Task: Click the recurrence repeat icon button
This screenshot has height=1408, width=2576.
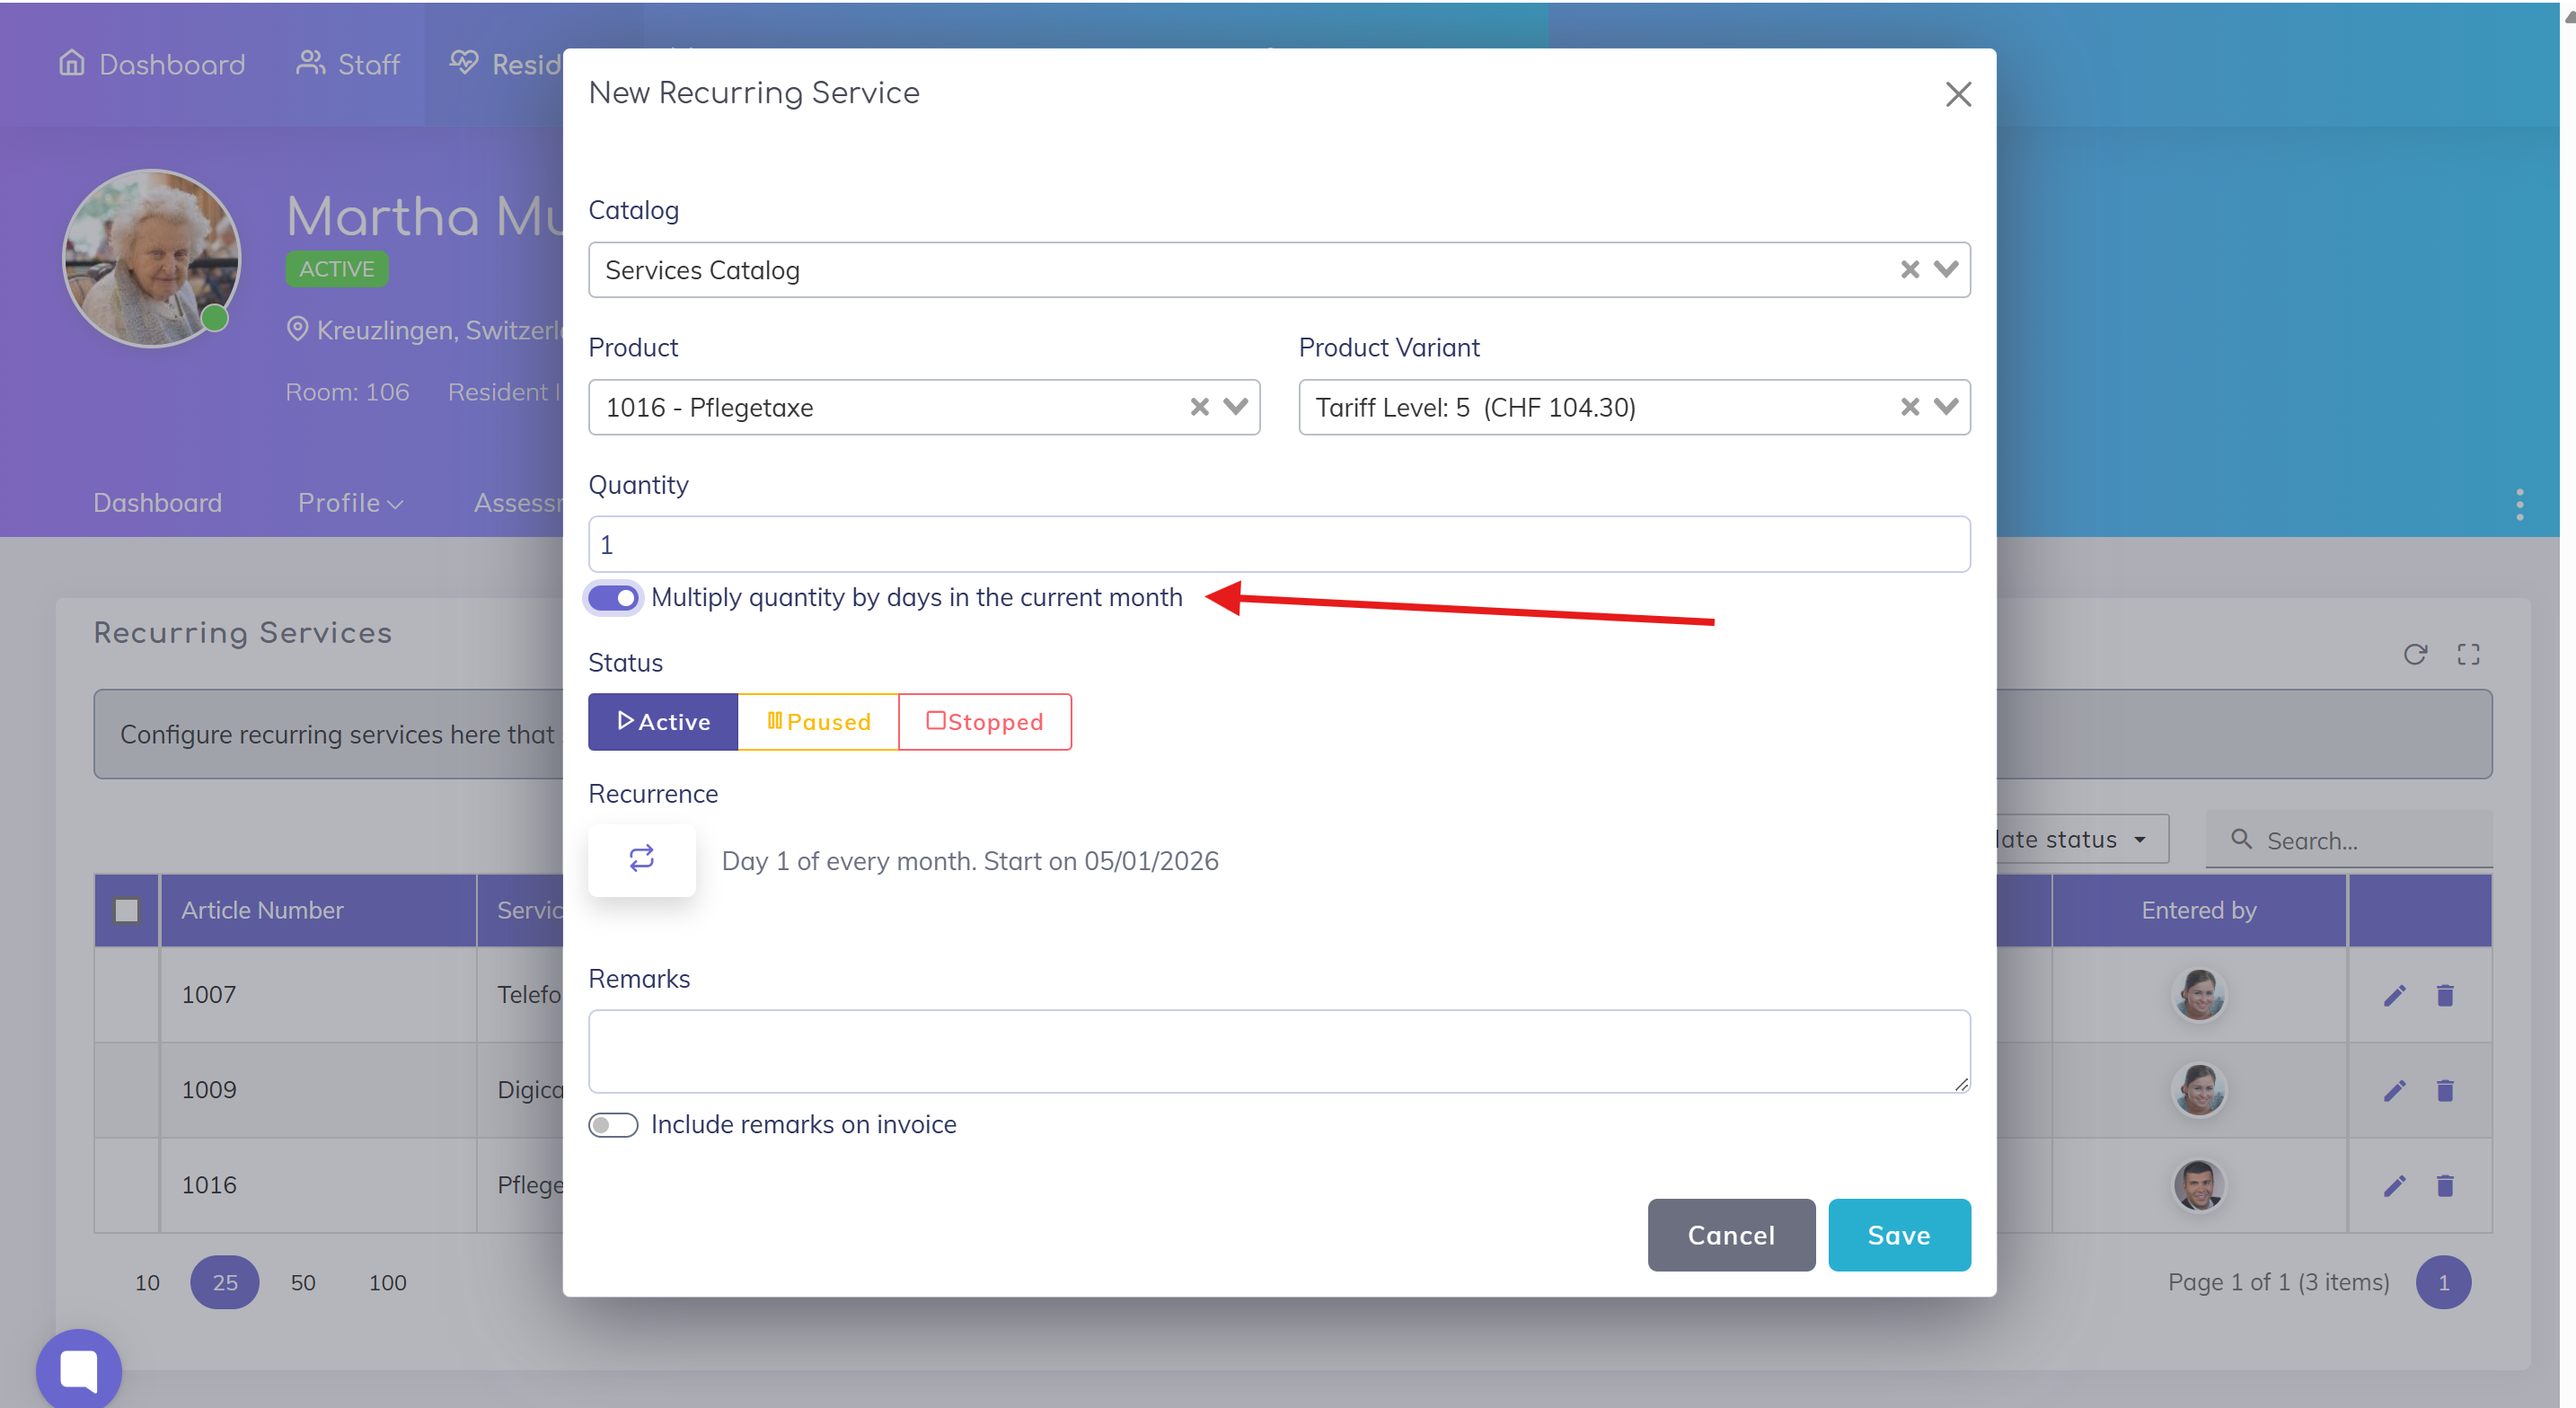Action: coord(641,859)
